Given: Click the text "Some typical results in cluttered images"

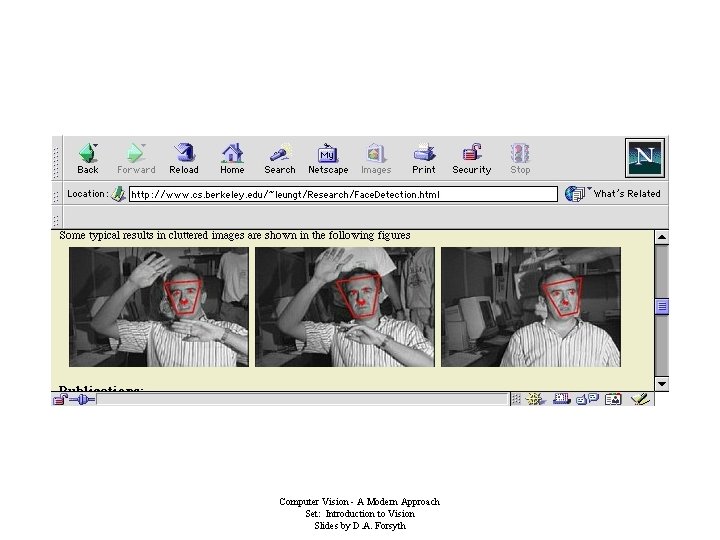Looking at the screenshot, I should tap(152, 236).
